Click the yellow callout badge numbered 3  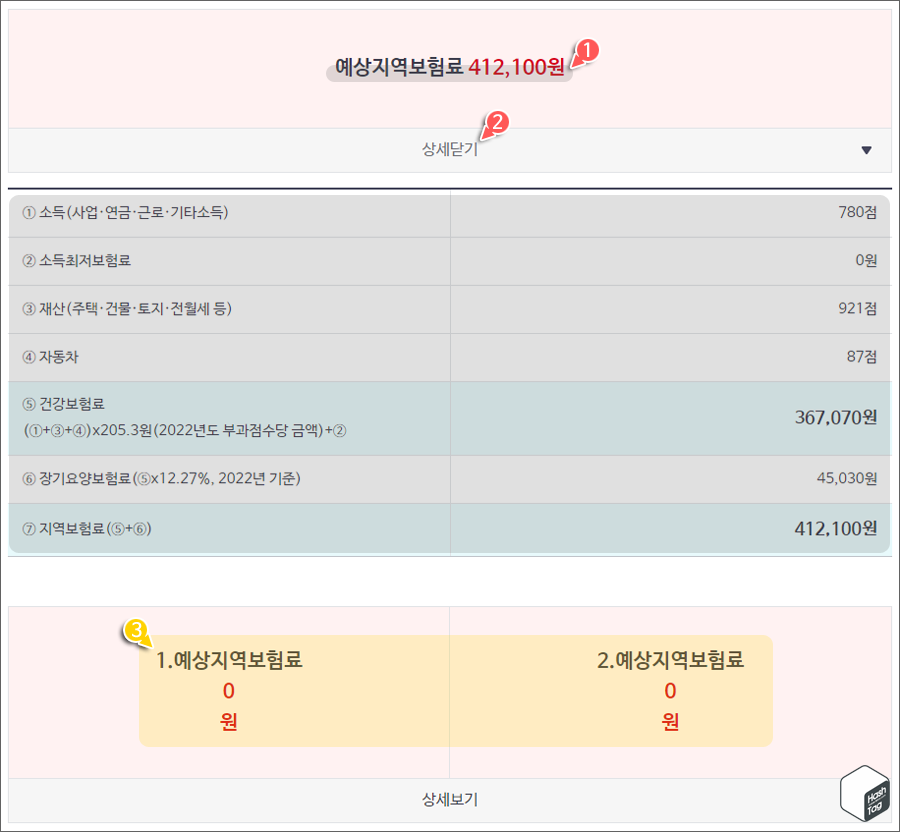[x=137, y=630]
